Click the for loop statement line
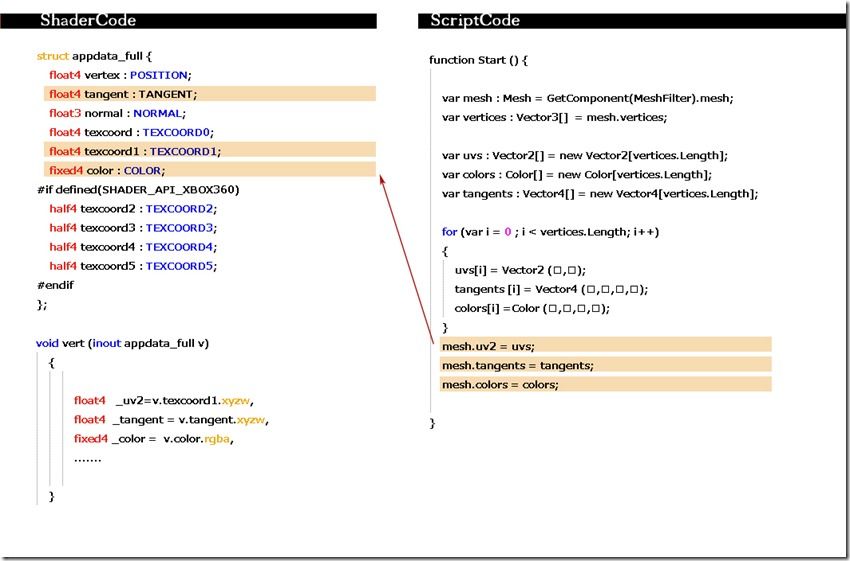Image resolution: width=850 pixels, height=561 pixels. pyautogui.click(x=550, y=232)
